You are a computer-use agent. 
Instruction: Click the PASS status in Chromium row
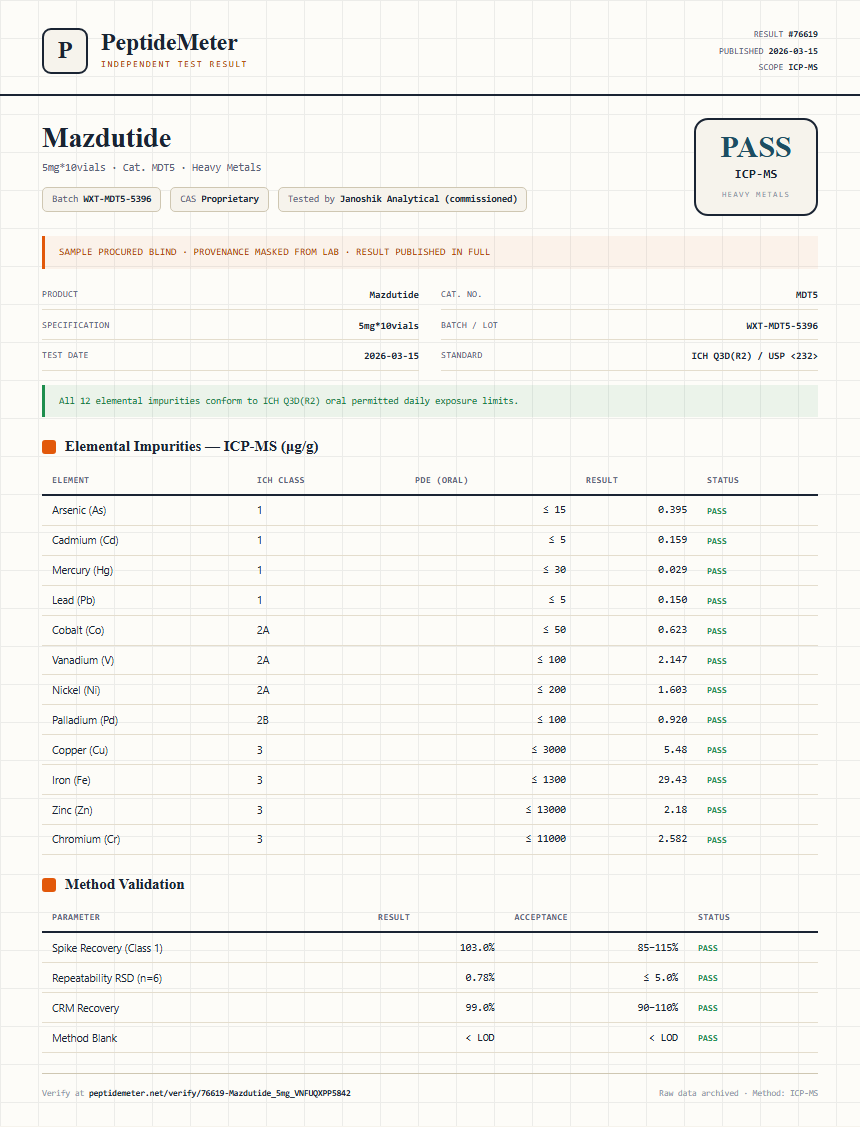[716, 840]
